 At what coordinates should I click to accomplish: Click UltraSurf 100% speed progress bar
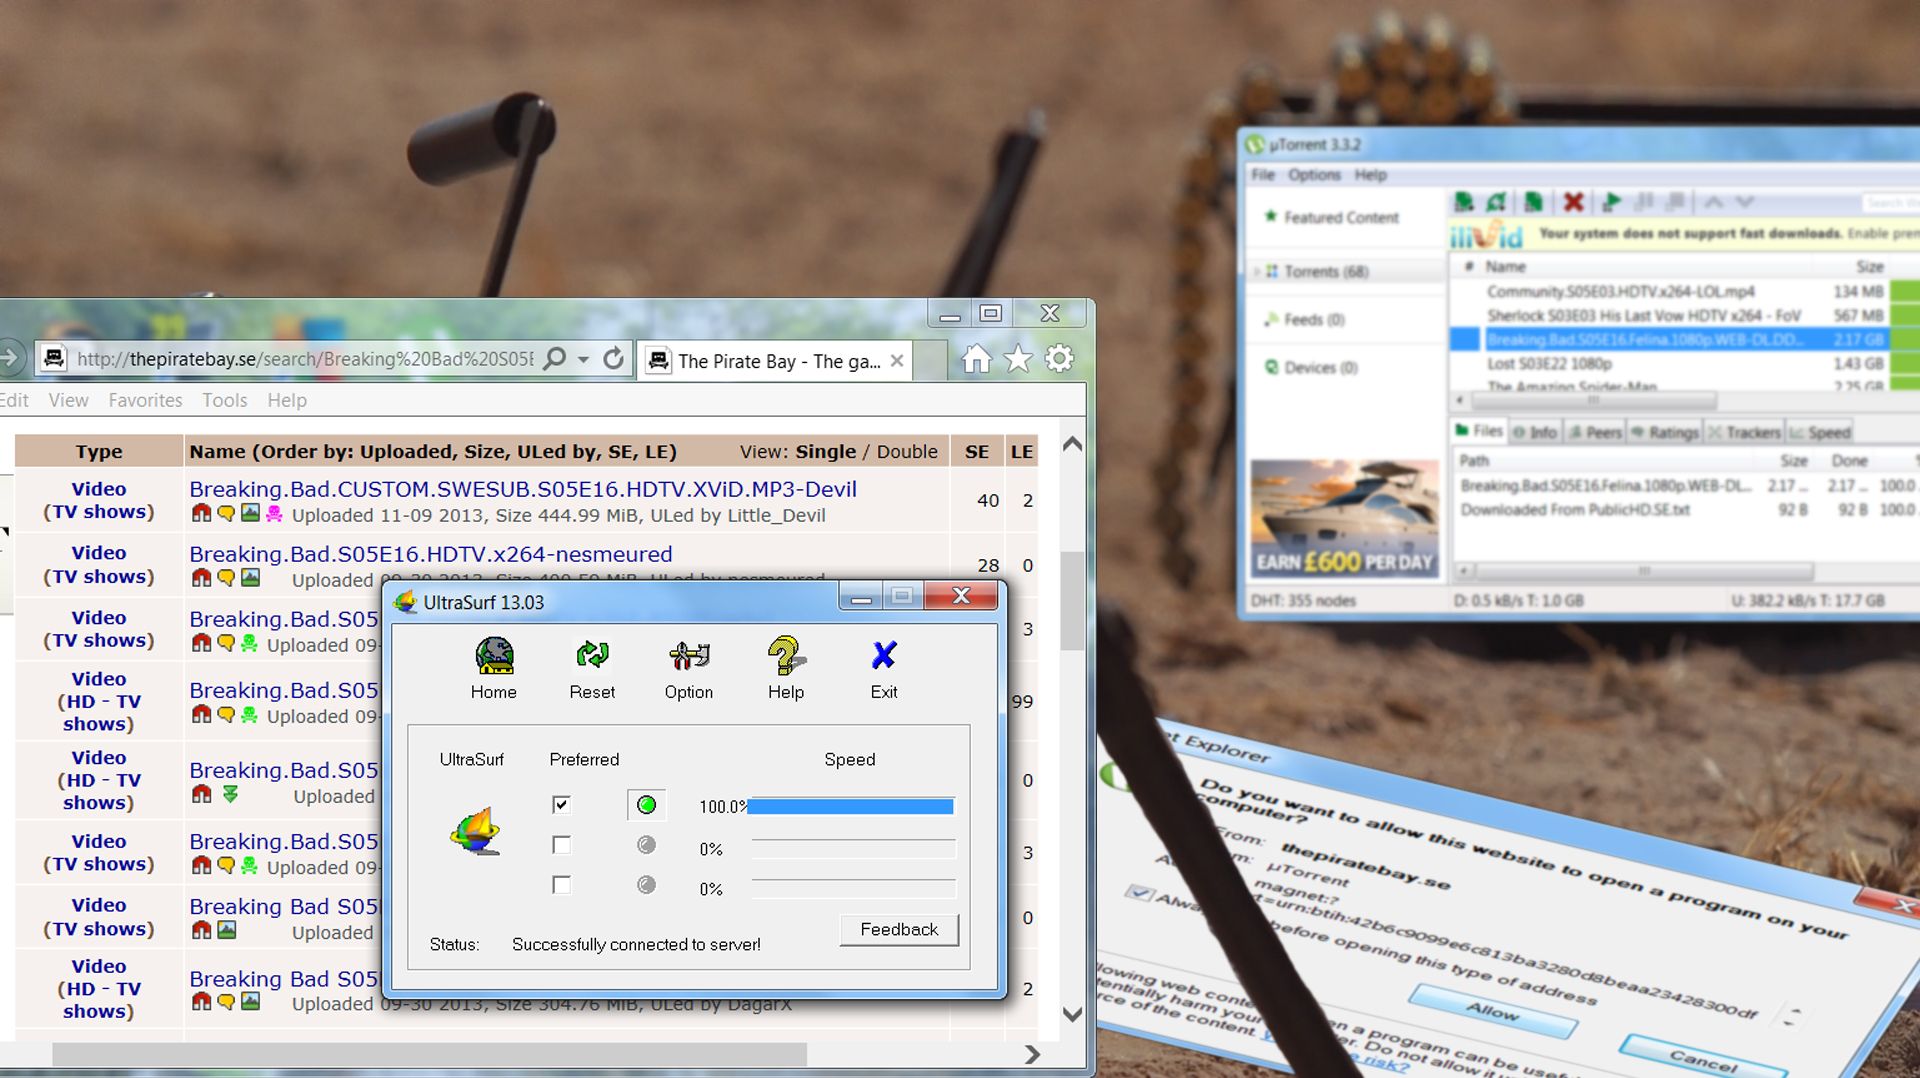point(851,806)
